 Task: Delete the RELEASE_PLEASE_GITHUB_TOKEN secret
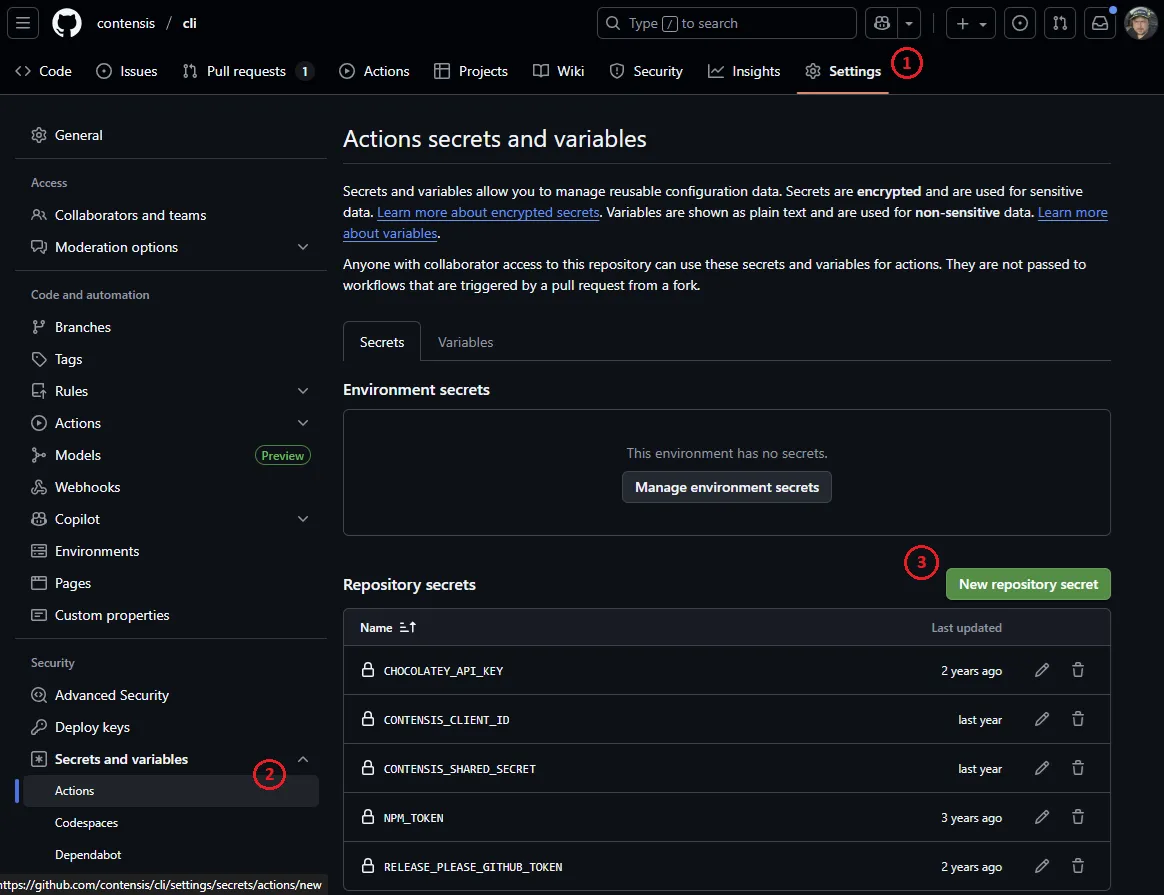(1078, 867)
